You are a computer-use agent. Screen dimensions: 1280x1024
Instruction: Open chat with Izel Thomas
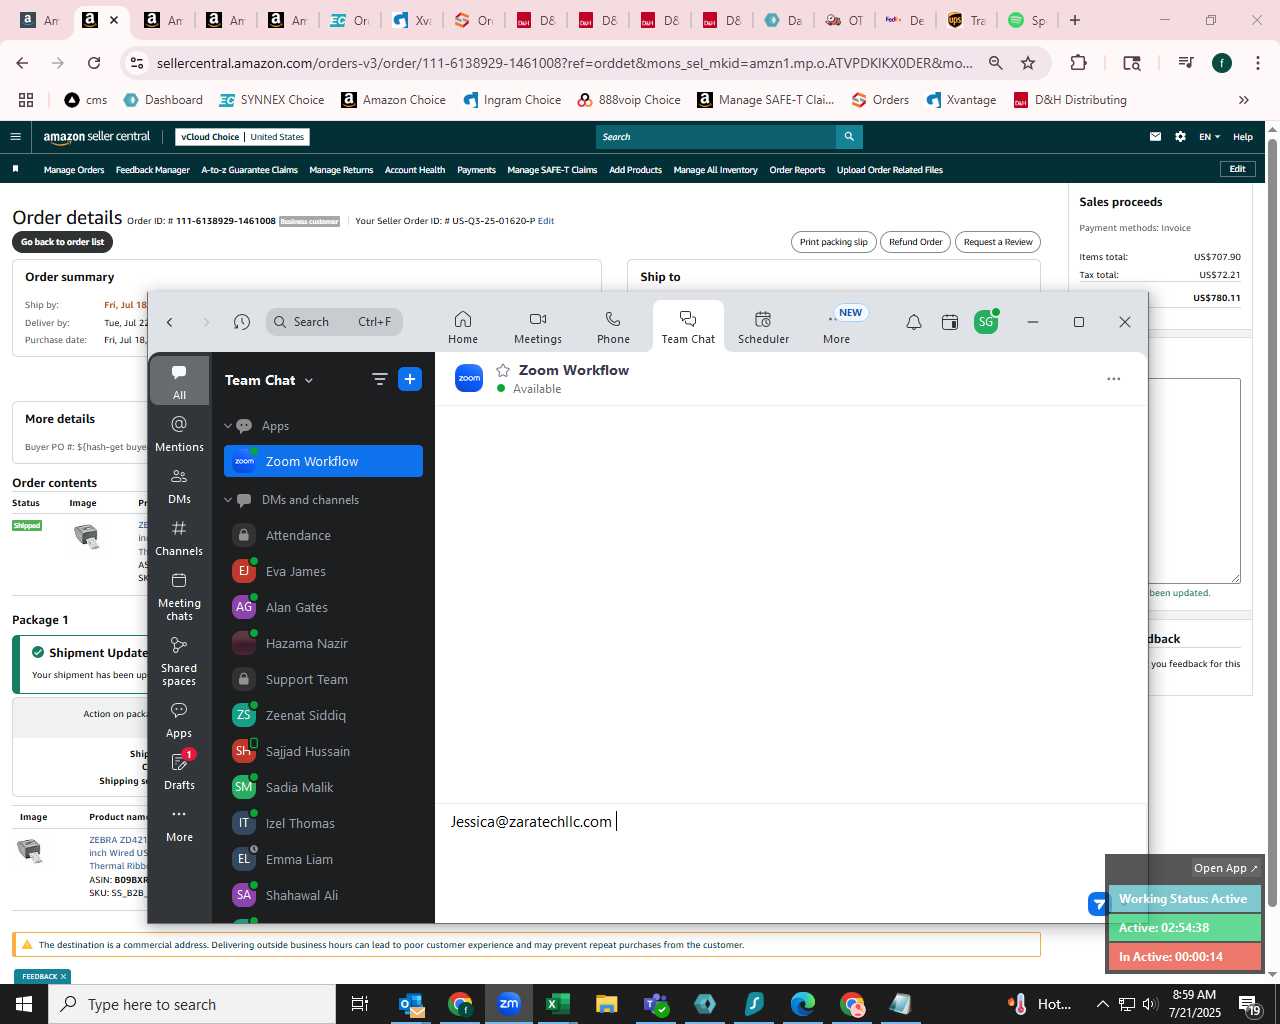click(x=323, y=823)
